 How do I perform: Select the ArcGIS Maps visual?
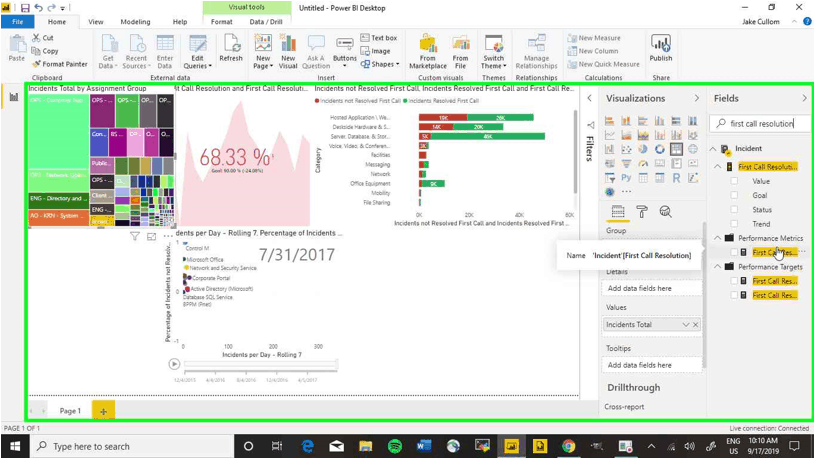click(609, 192)
